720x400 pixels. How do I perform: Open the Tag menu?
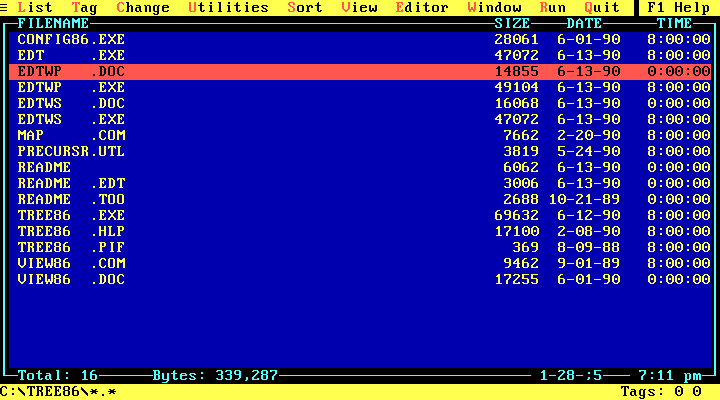coord(84,8)
